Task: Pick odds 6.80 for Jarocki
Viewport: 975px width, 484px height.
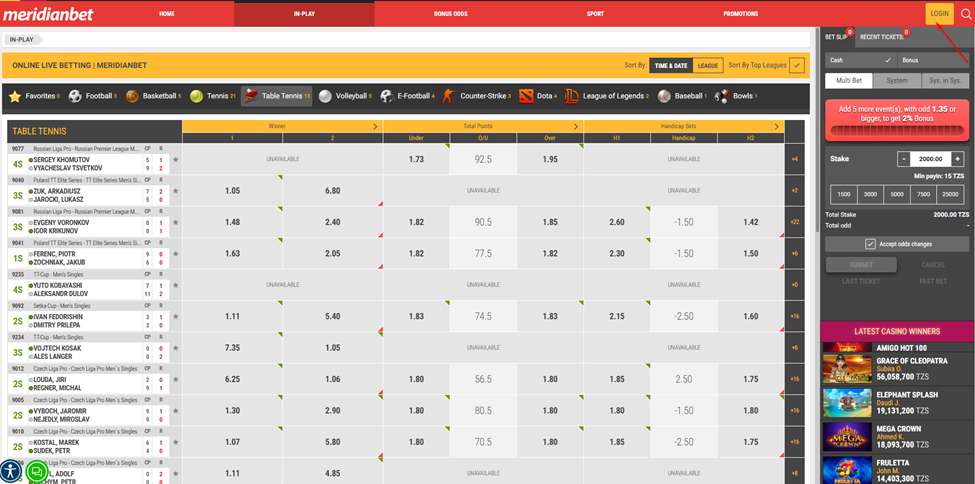Action: tap(333, 191)
